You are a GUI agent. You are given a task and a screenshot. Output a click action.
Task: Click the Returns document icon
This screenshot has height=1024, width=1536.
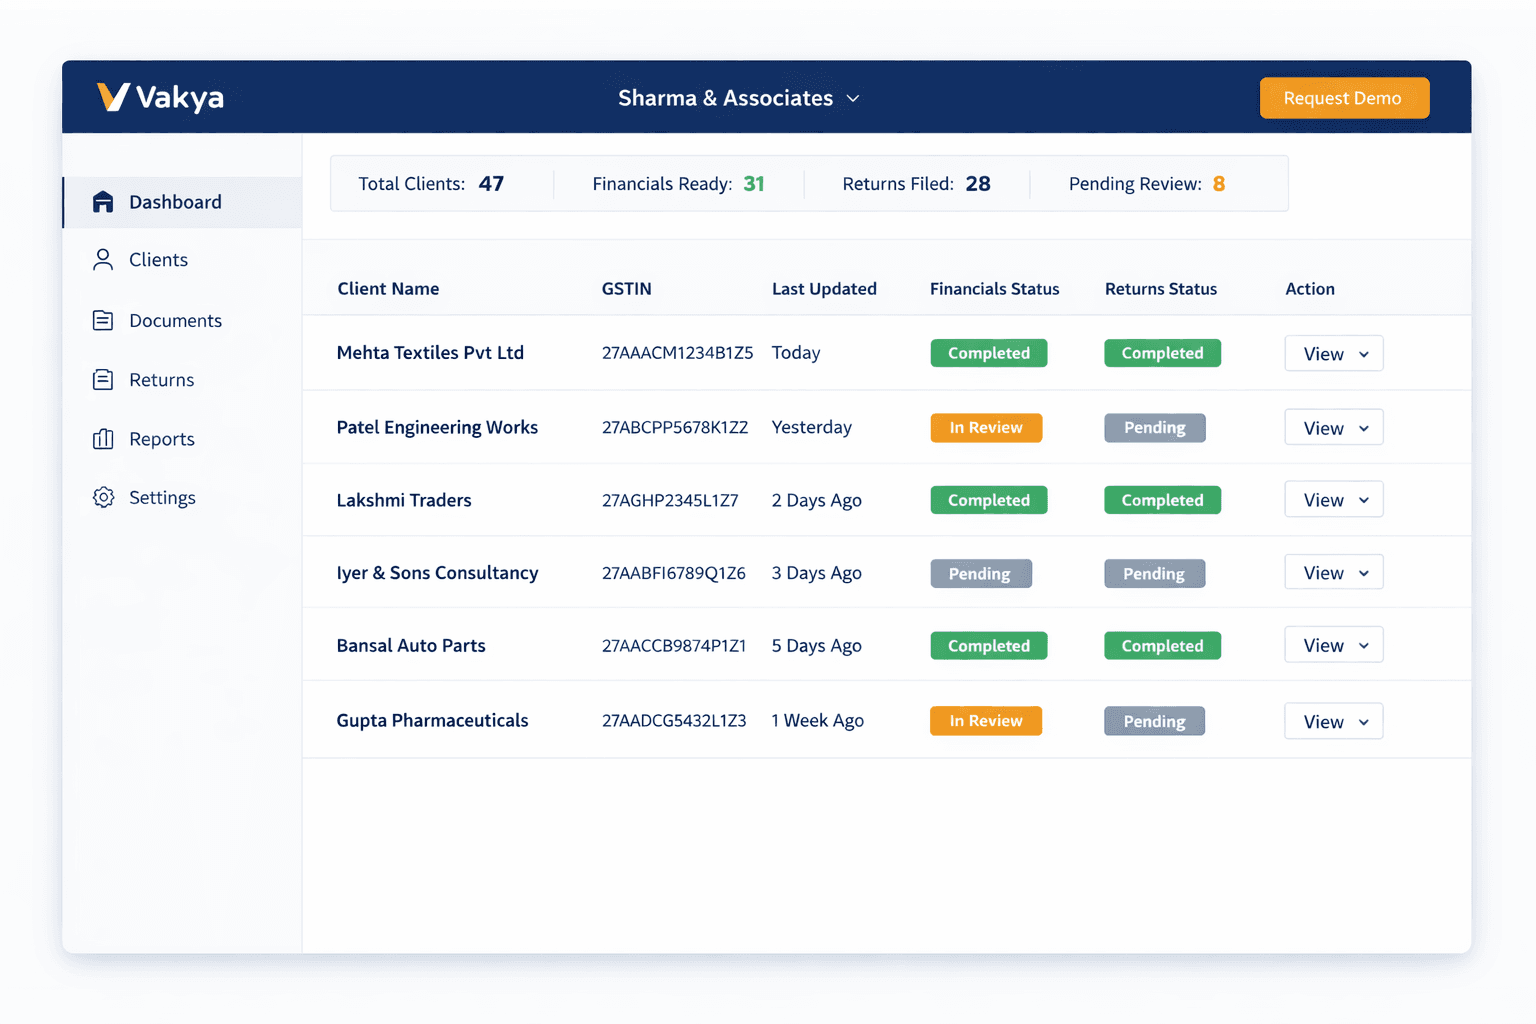[x=102, y=379]
